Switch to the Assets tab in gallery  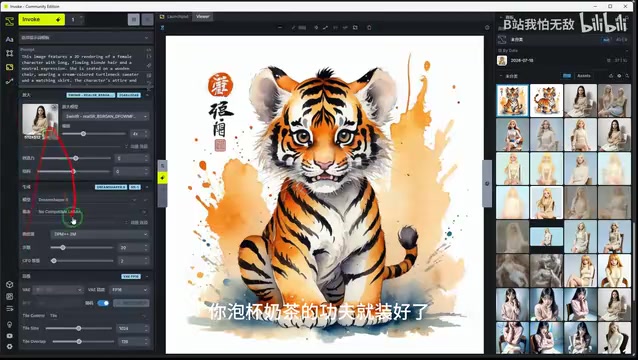pos(584,76)
